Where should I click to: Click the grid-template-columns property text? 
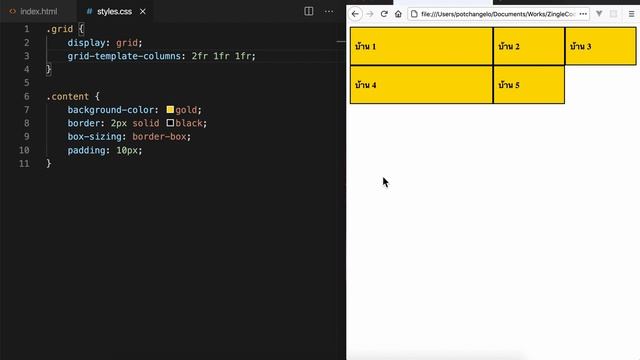coord(124,56)
